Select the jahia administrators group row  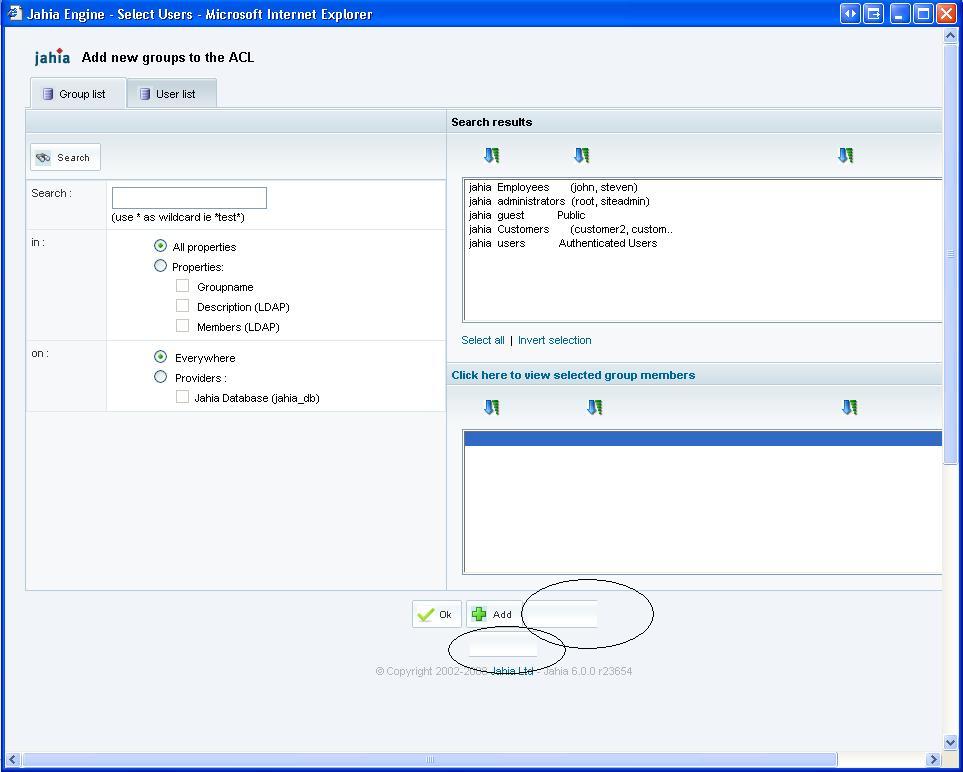pyautogui.click(x=703, y=201)
